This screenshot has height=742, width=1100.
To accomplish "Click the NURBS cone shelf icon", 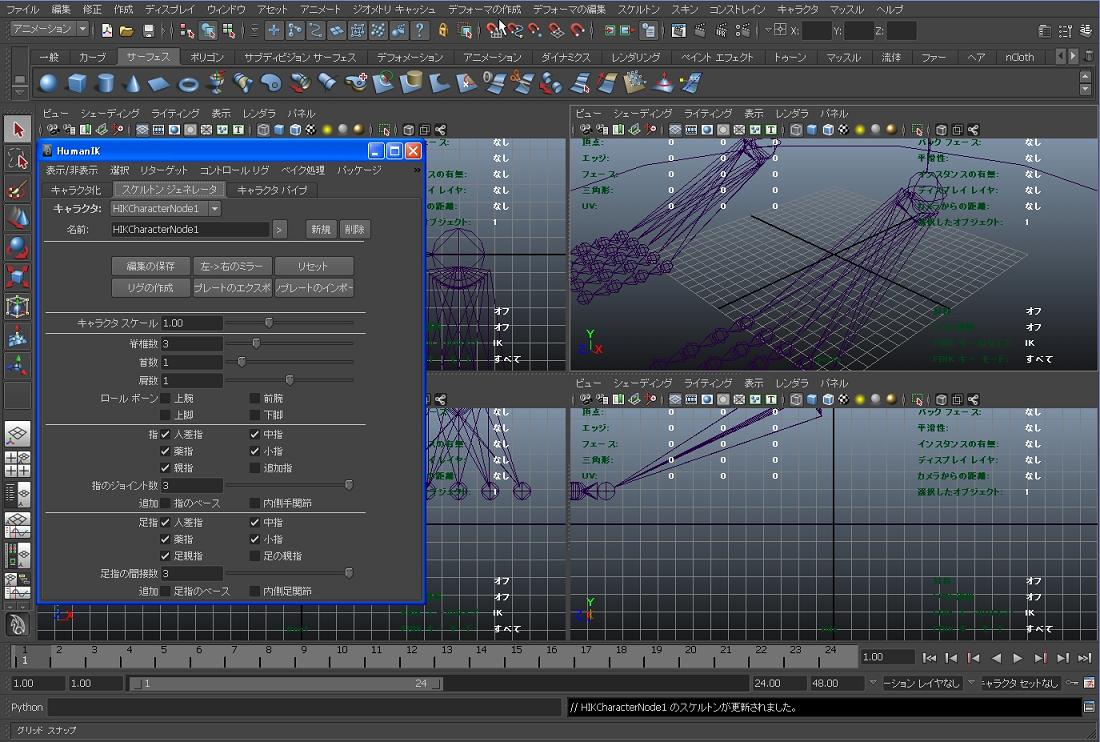I will coord(132,83).
